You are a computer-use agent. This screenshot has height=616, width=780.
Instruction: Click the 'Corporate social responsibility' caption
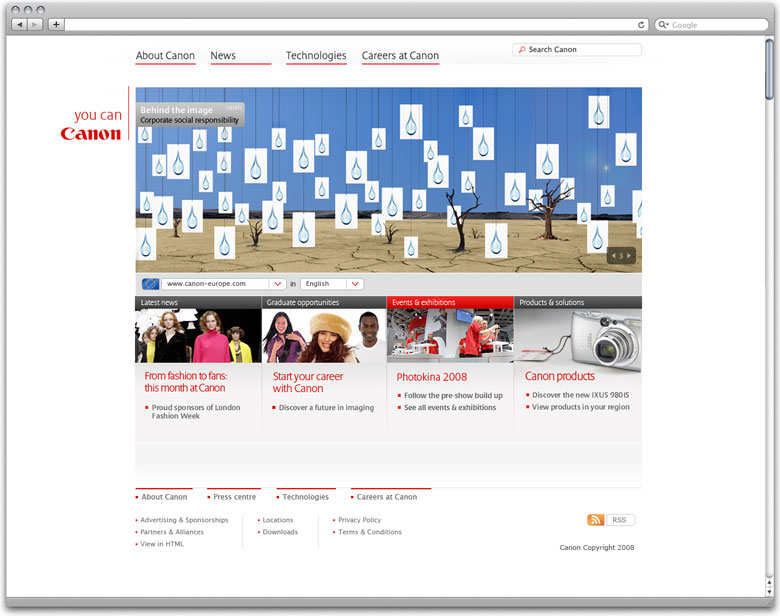tap(189, 120)
